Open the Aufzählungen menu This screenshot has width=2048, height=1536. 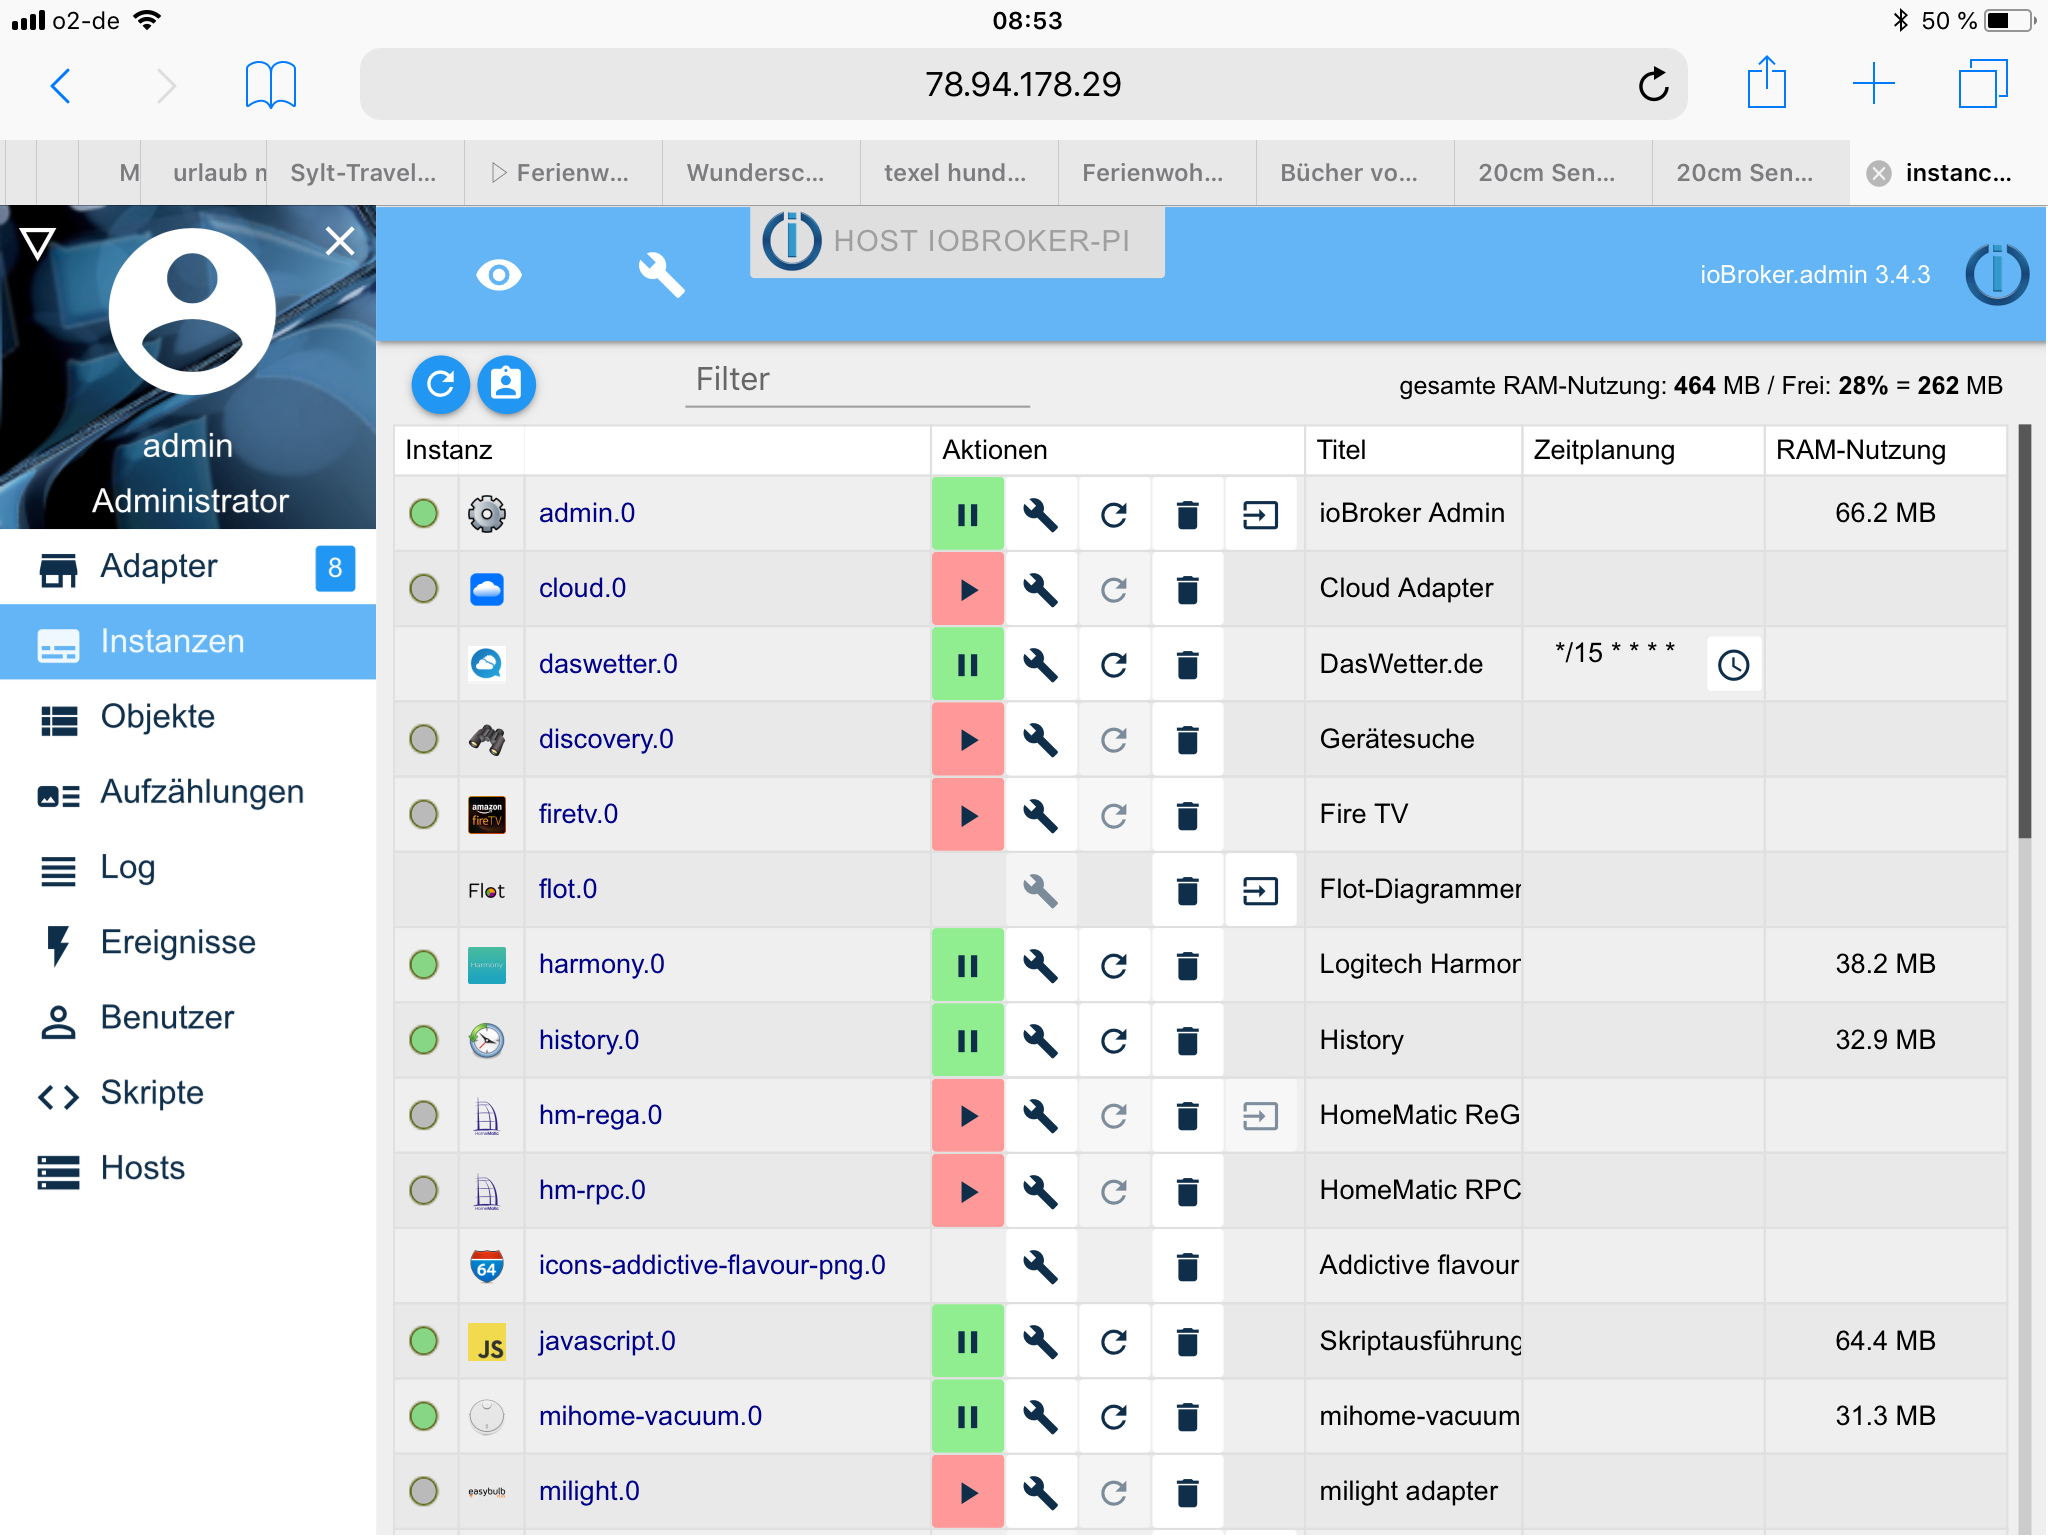[x=188, y=792]
